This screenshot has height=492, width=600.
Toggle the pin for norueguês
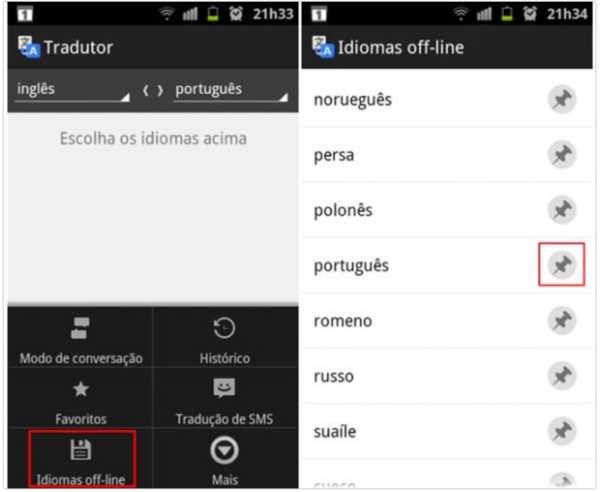[x=562, y=99]
